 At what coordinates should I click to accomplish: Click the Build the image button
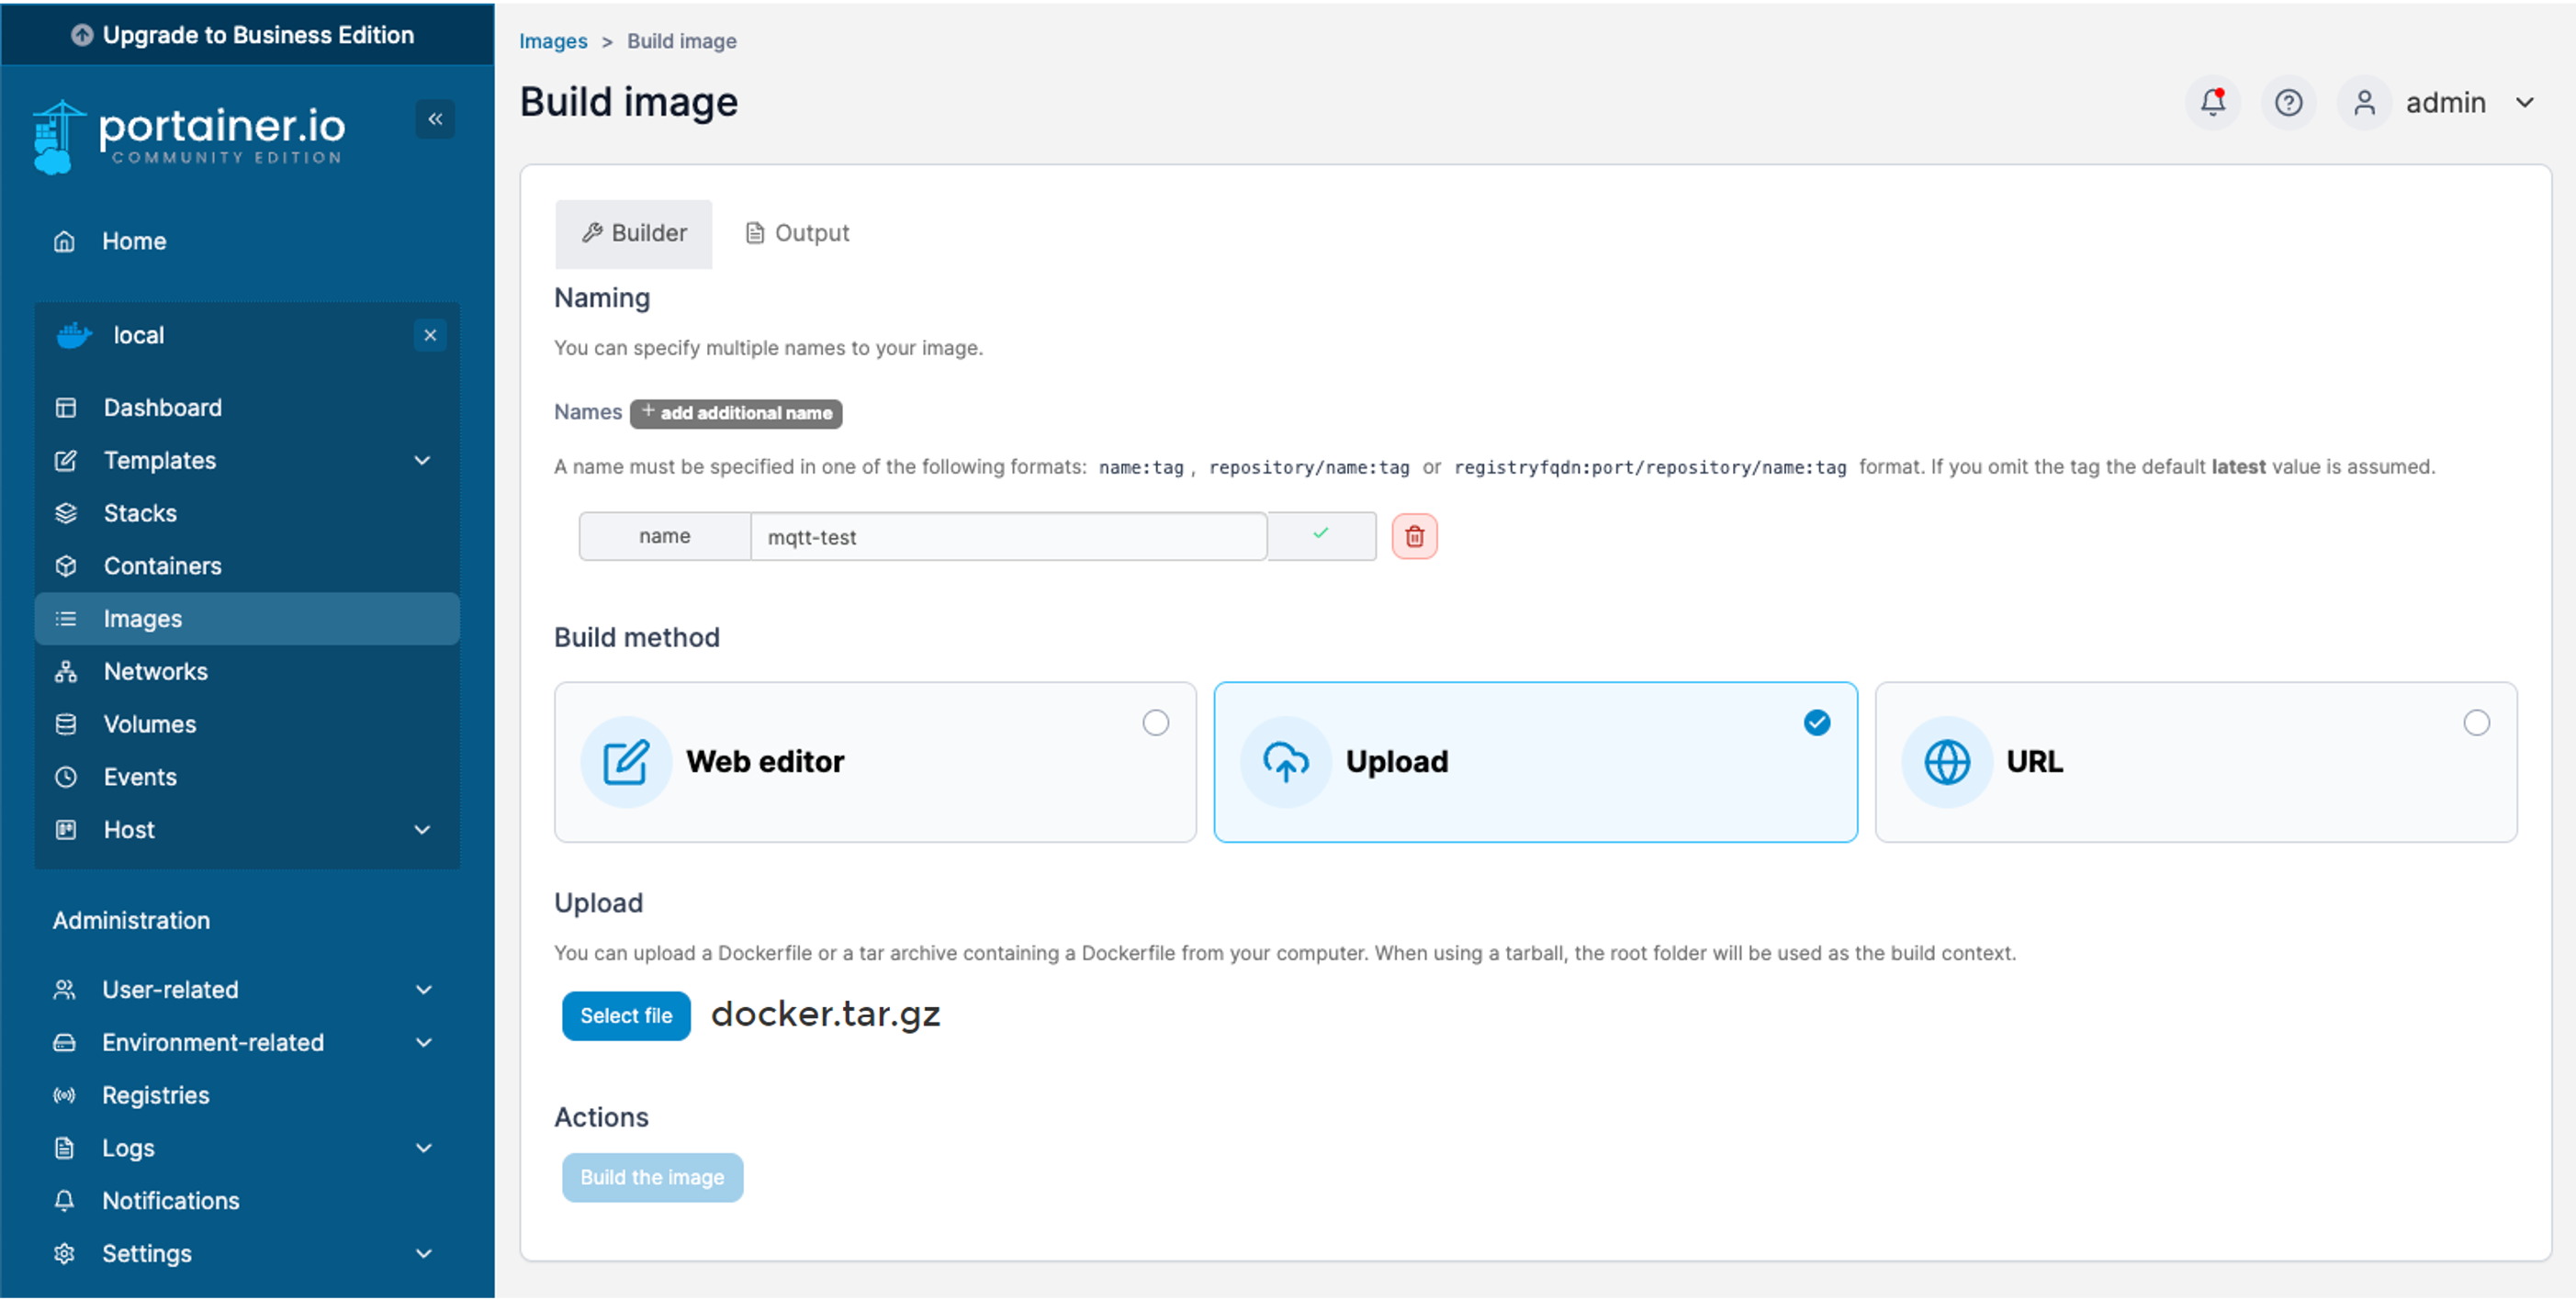pyautogui.click(x=653, y=1177)
